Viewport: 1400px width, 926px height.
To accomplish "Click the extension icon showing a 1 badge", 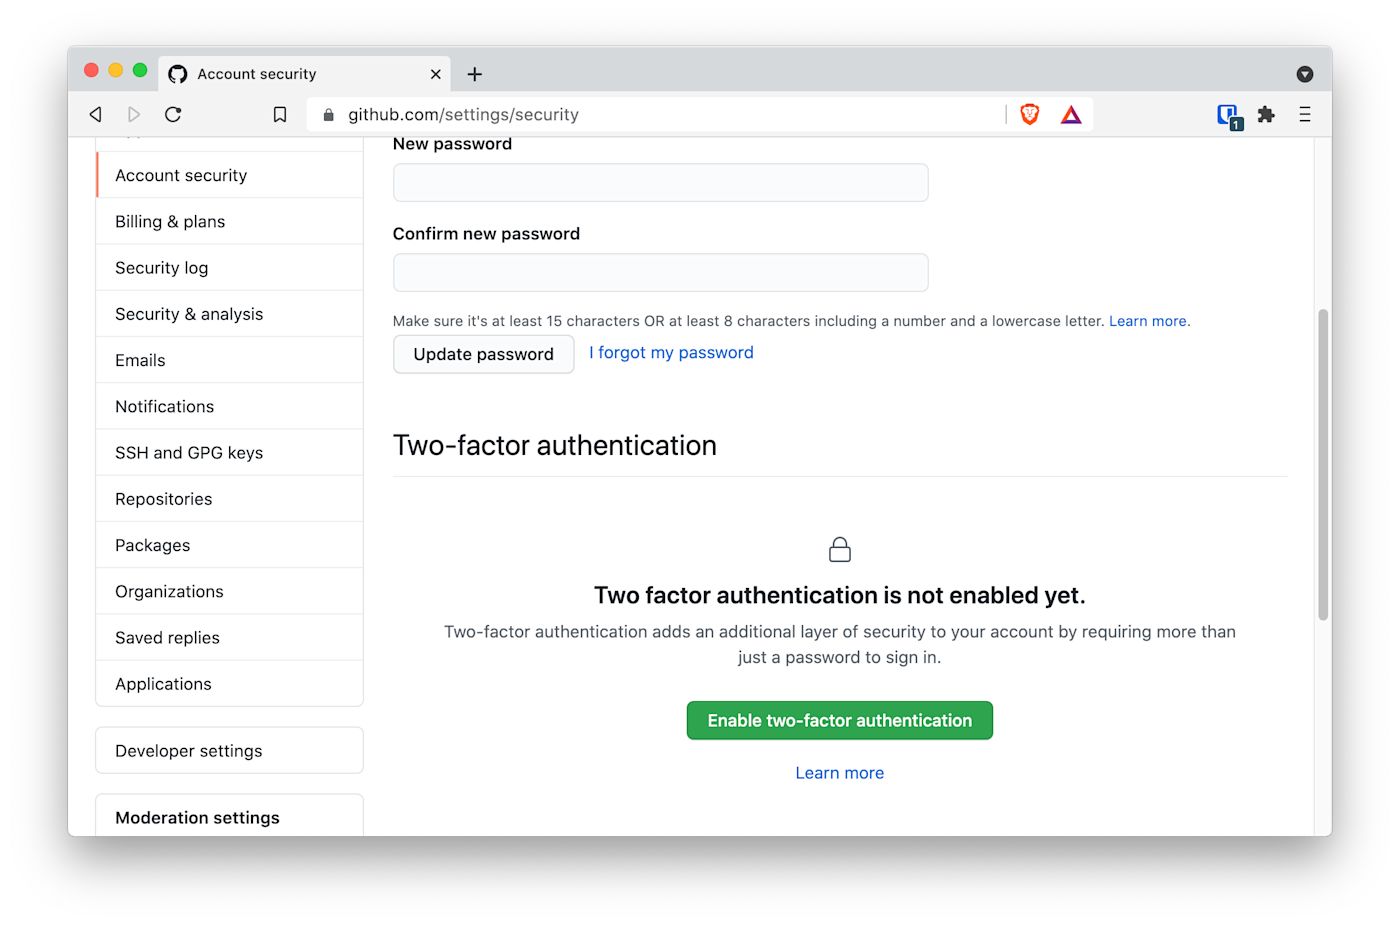I will (1228, 115).
